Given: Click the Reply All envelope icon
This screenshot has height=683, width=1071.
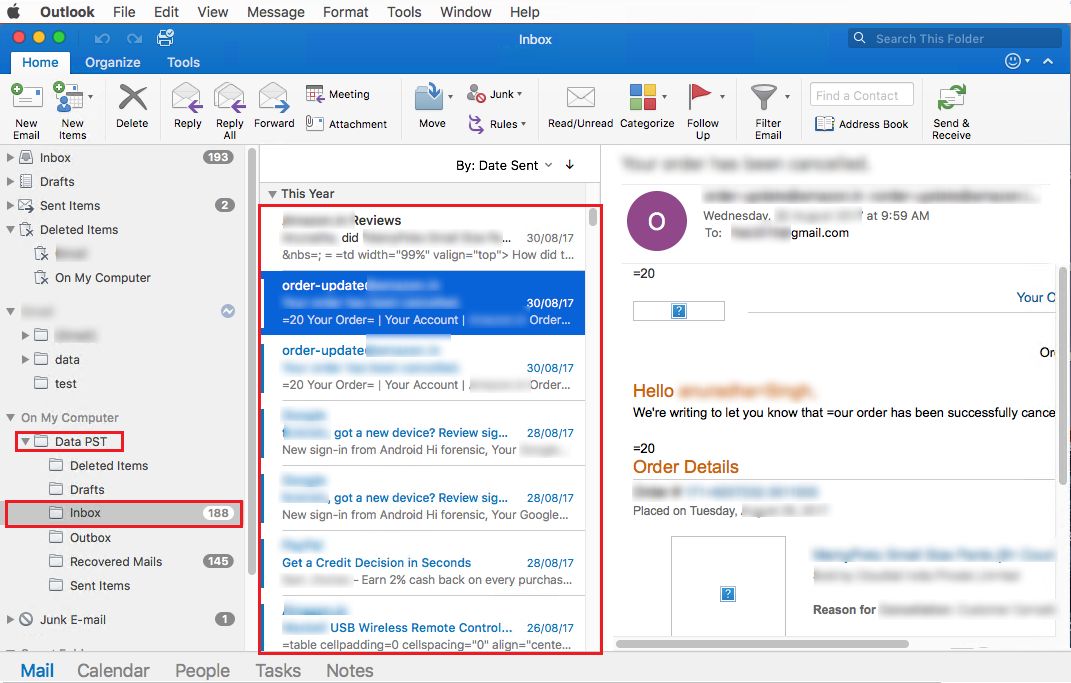Looking at the screenshot, I should [230, 98].
